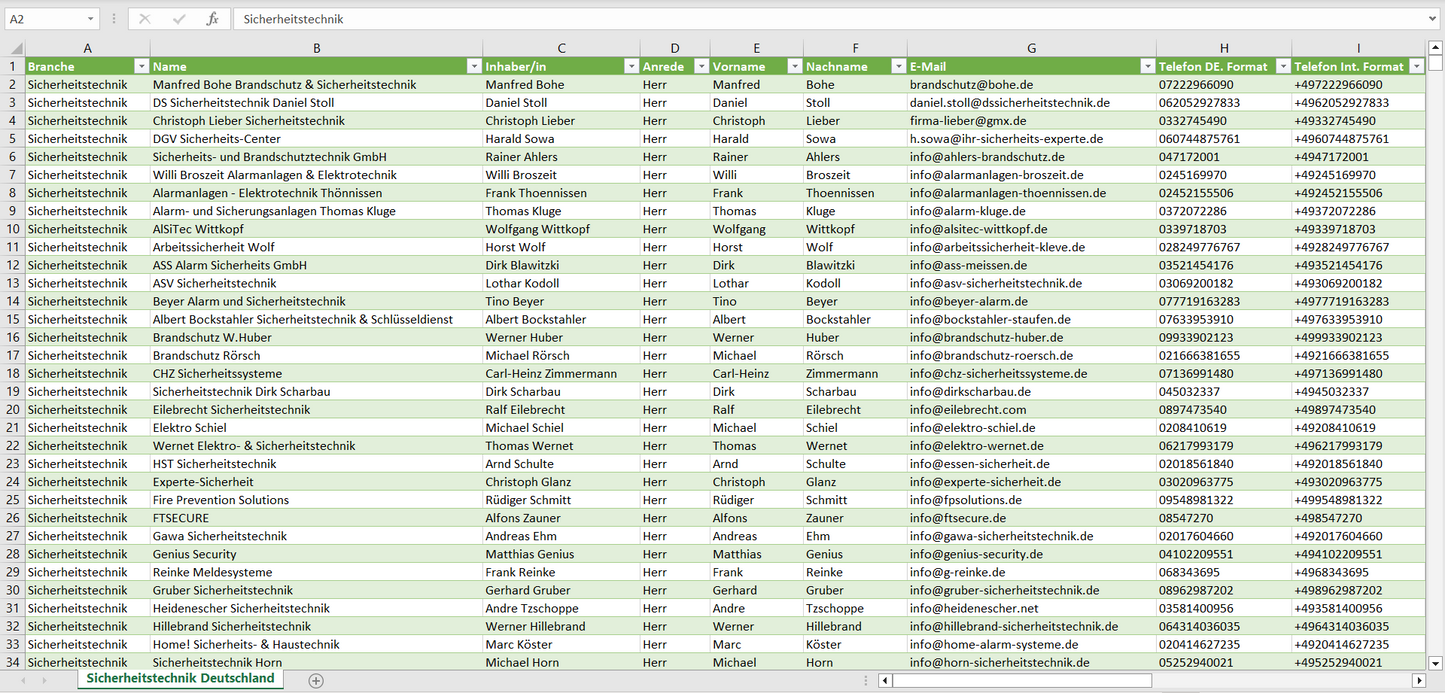Switch to Sicherheitstechnik Deutschland sheet tab
This screenshot has height=693, width=1445.
[x=180, y=678]
